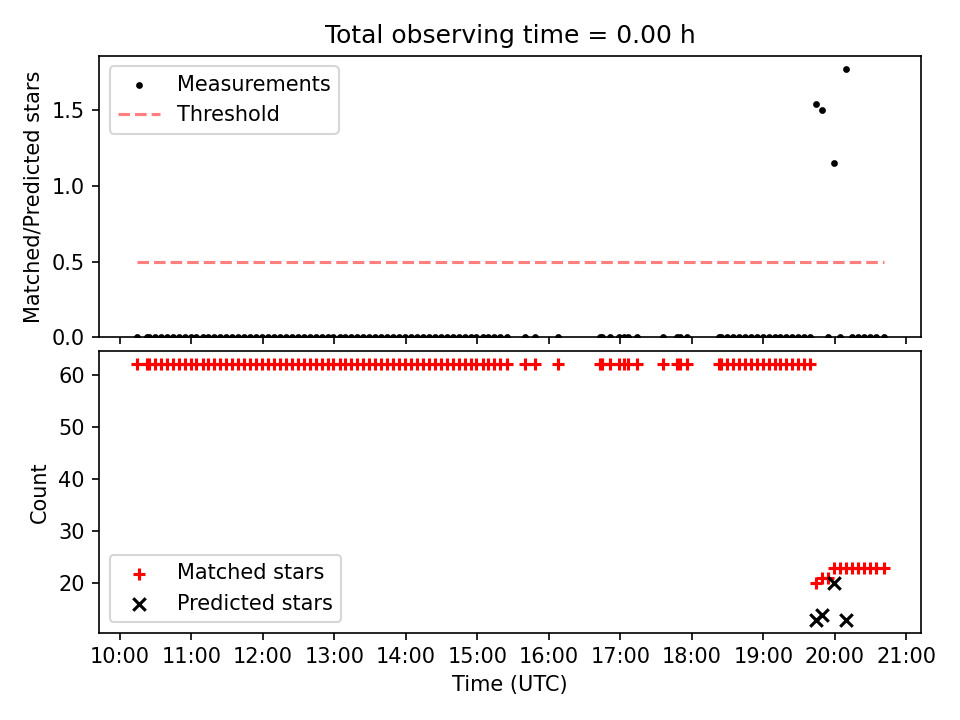Image resolution: width=960 pixels, height=720 pixels.
Task: Click the '12:00' x-axis tick label
Action: pyautogui.click(x=263, y=656)
